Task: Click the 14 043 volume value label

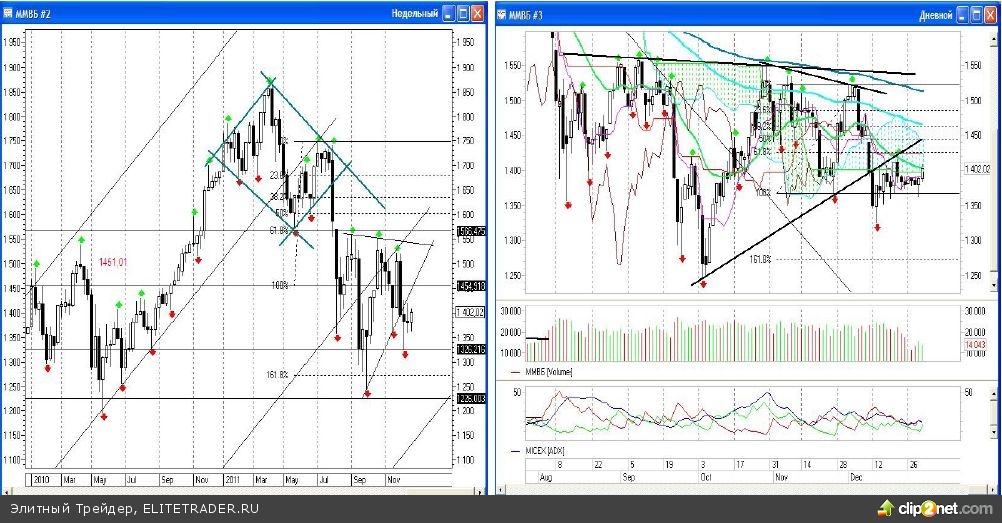Action: click(x=975, y=345)
